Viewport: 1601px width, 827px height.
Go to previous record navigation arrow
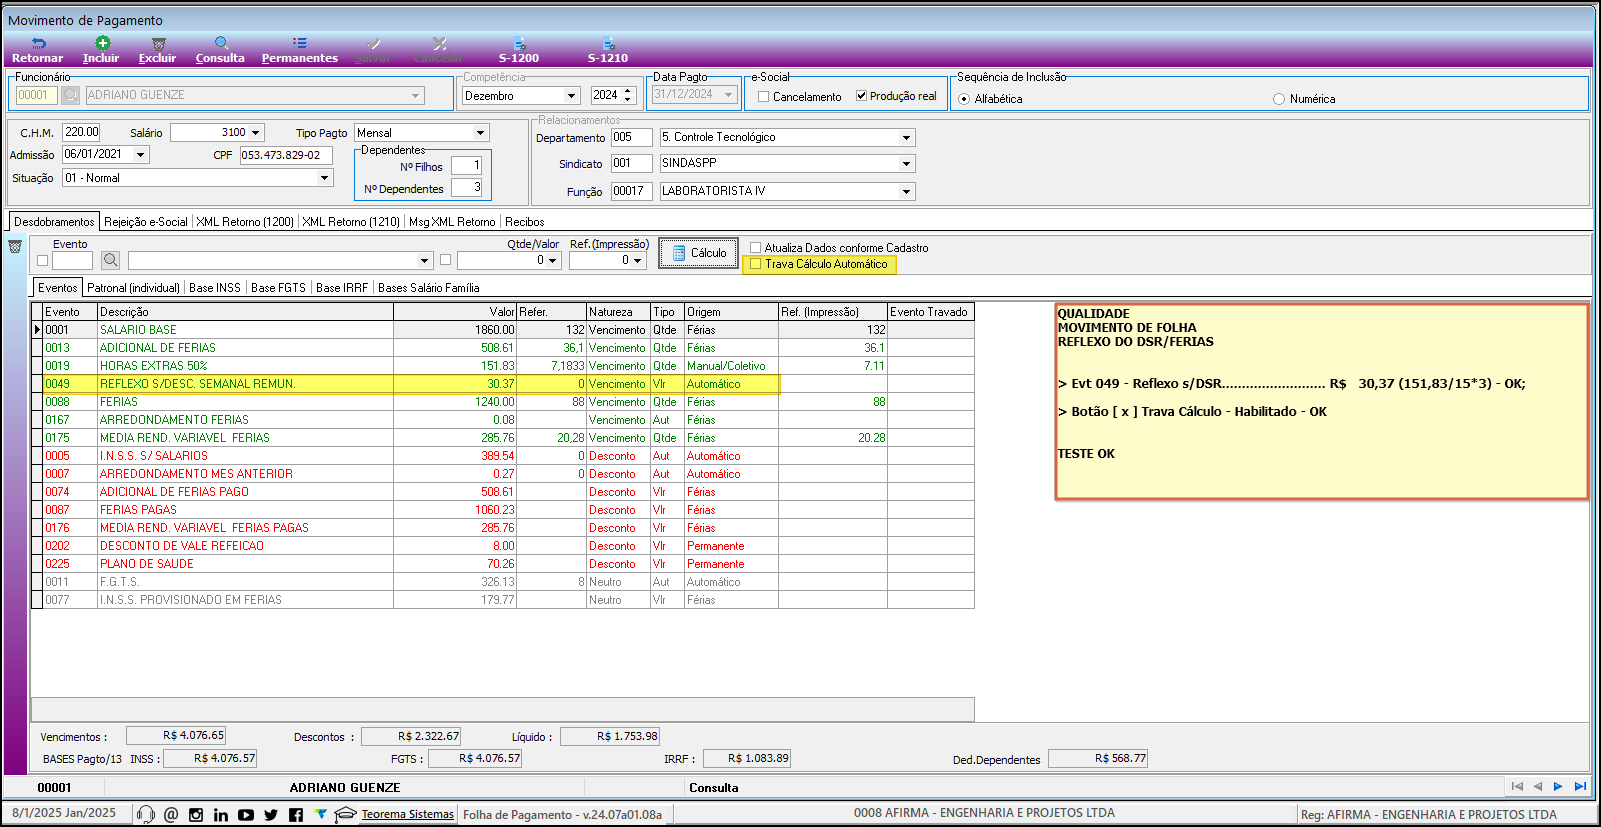coord(1538,787)
